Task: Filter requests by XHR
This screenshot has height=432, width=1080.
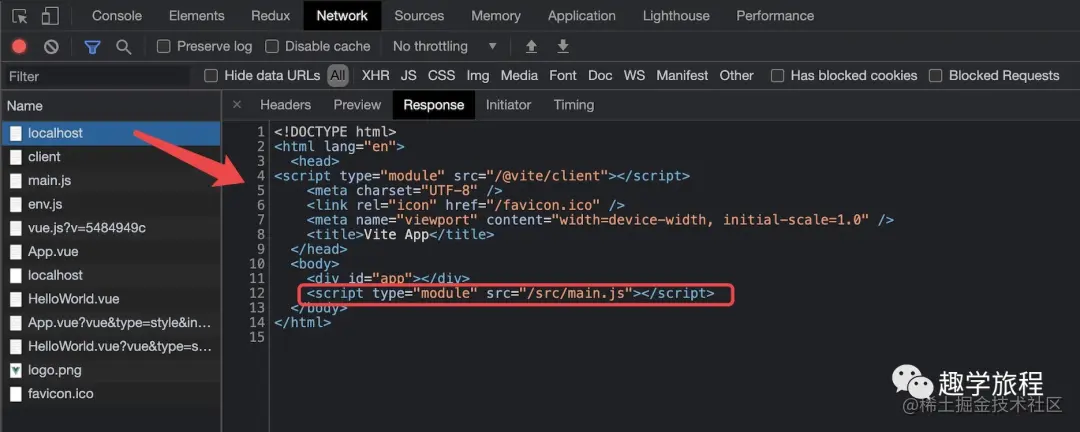Action: point(375,76)
